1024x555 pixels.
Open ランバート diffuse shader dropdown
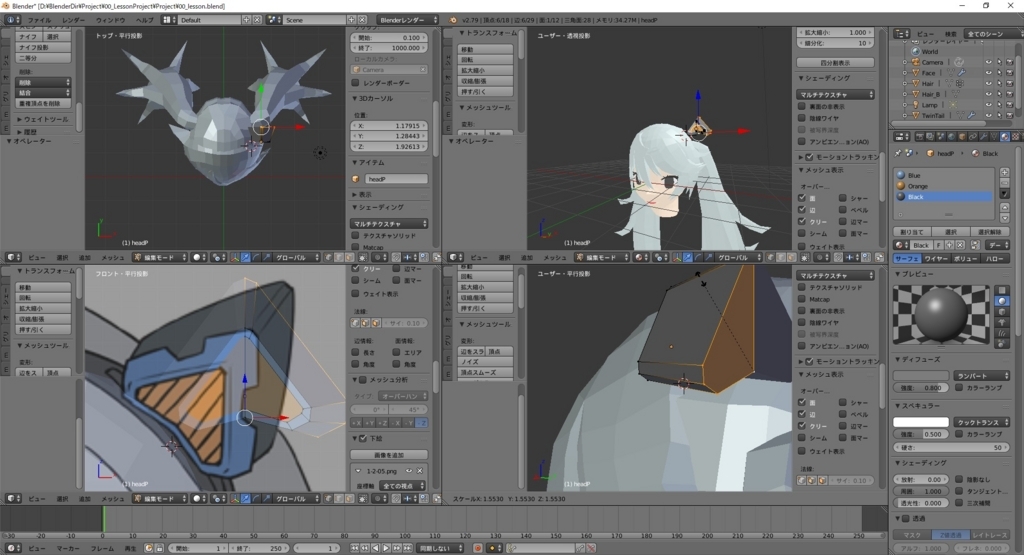click(x=982, y=375)
